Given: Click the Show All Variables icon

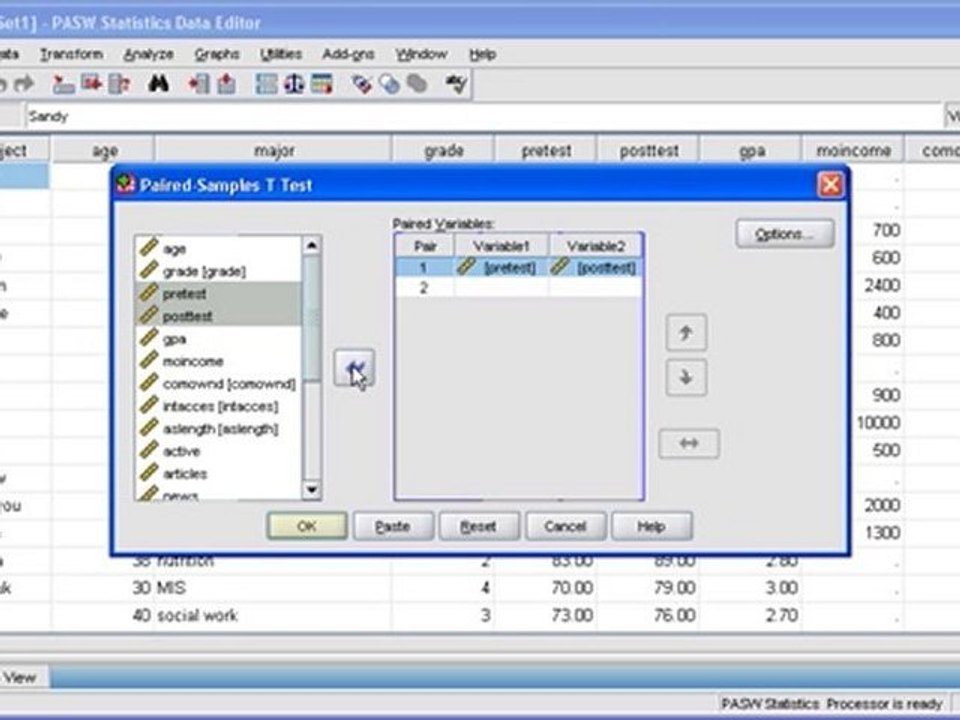Looking at the screenshot, I should point(417,84).
